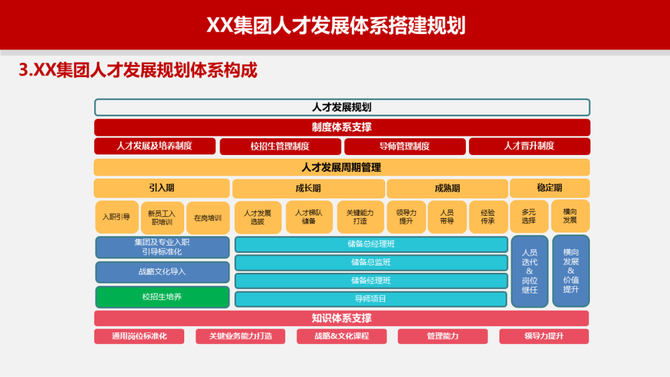This screenshot has width=670, height=377.
Task: Select the 入职引导 tile
Action: pyautogui.click(x=117, y=217)
